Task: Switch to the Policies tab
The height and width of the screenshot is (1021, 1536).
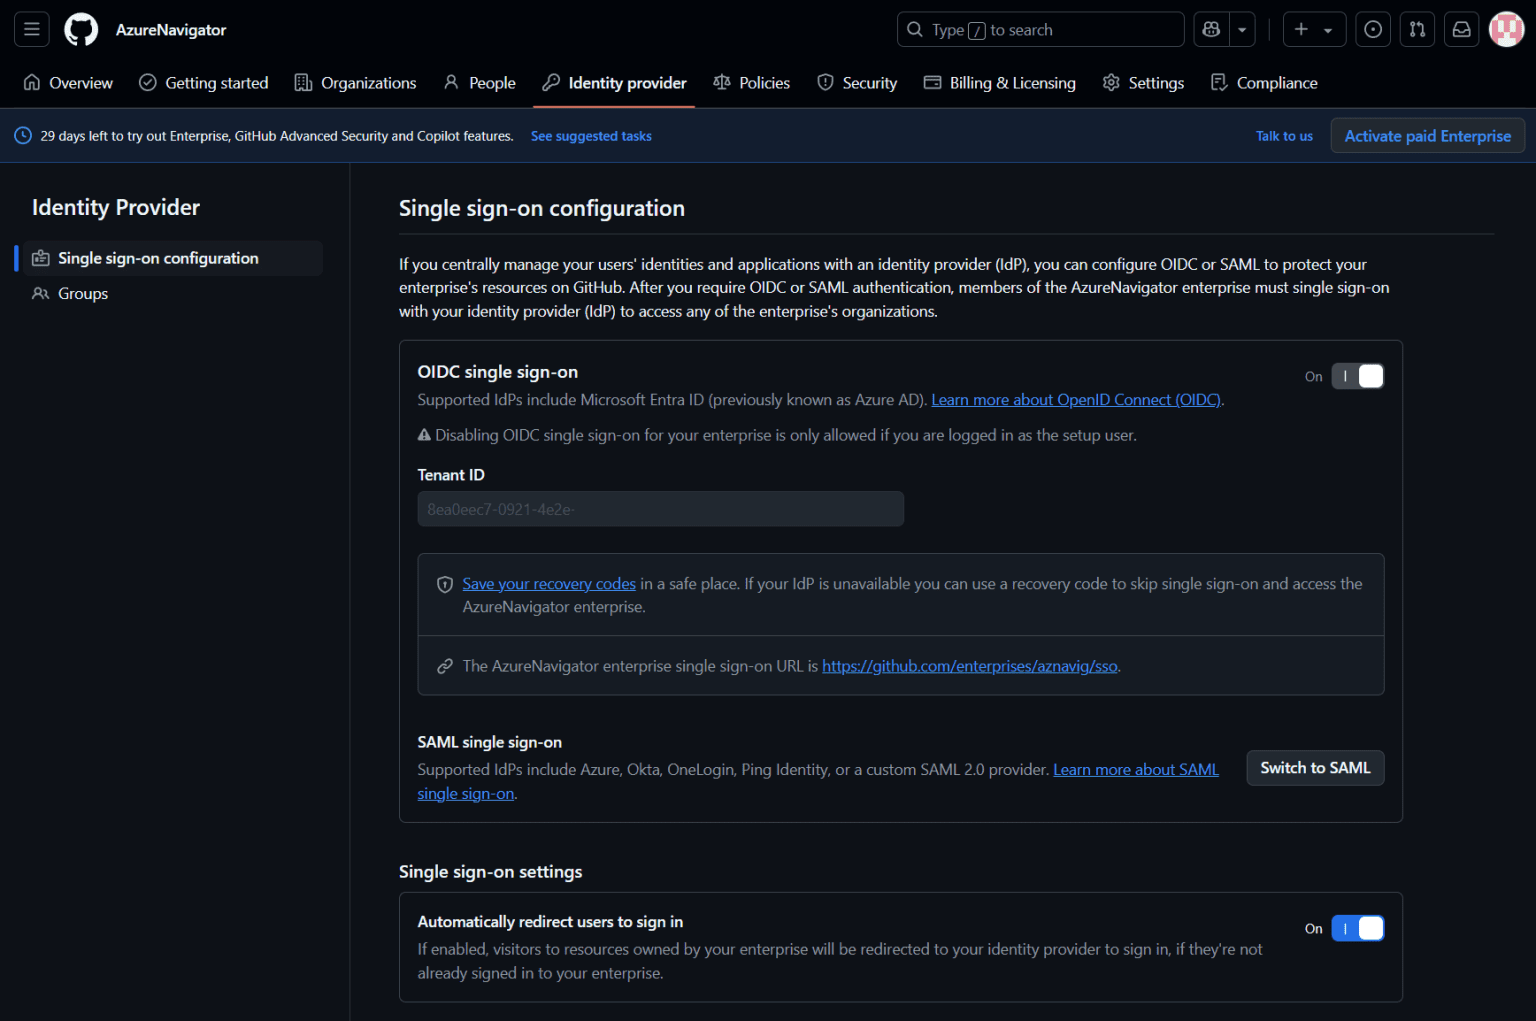Action: pos(752,83)
